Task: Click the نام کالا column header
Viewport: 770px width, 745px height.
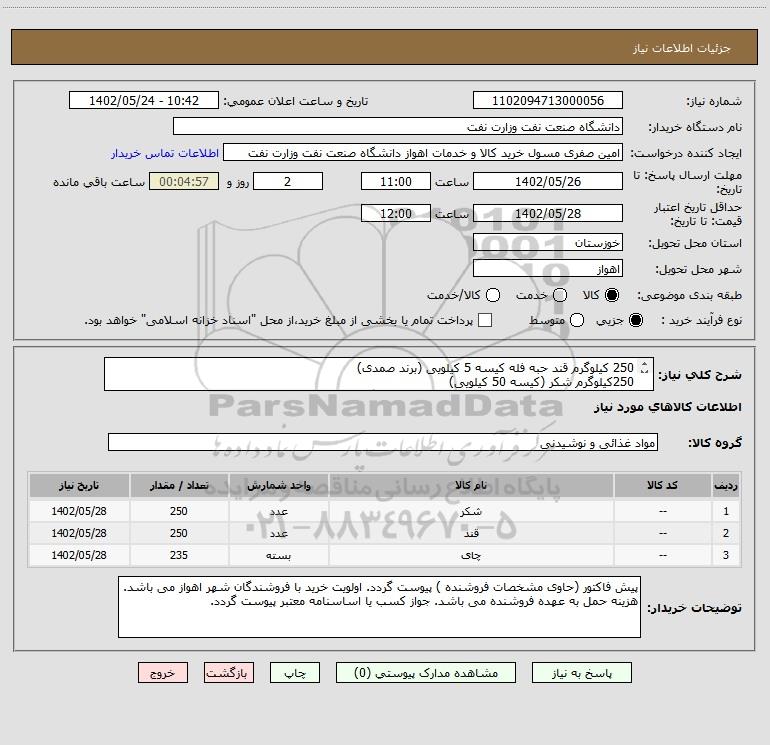Action: tap(471, 486)
